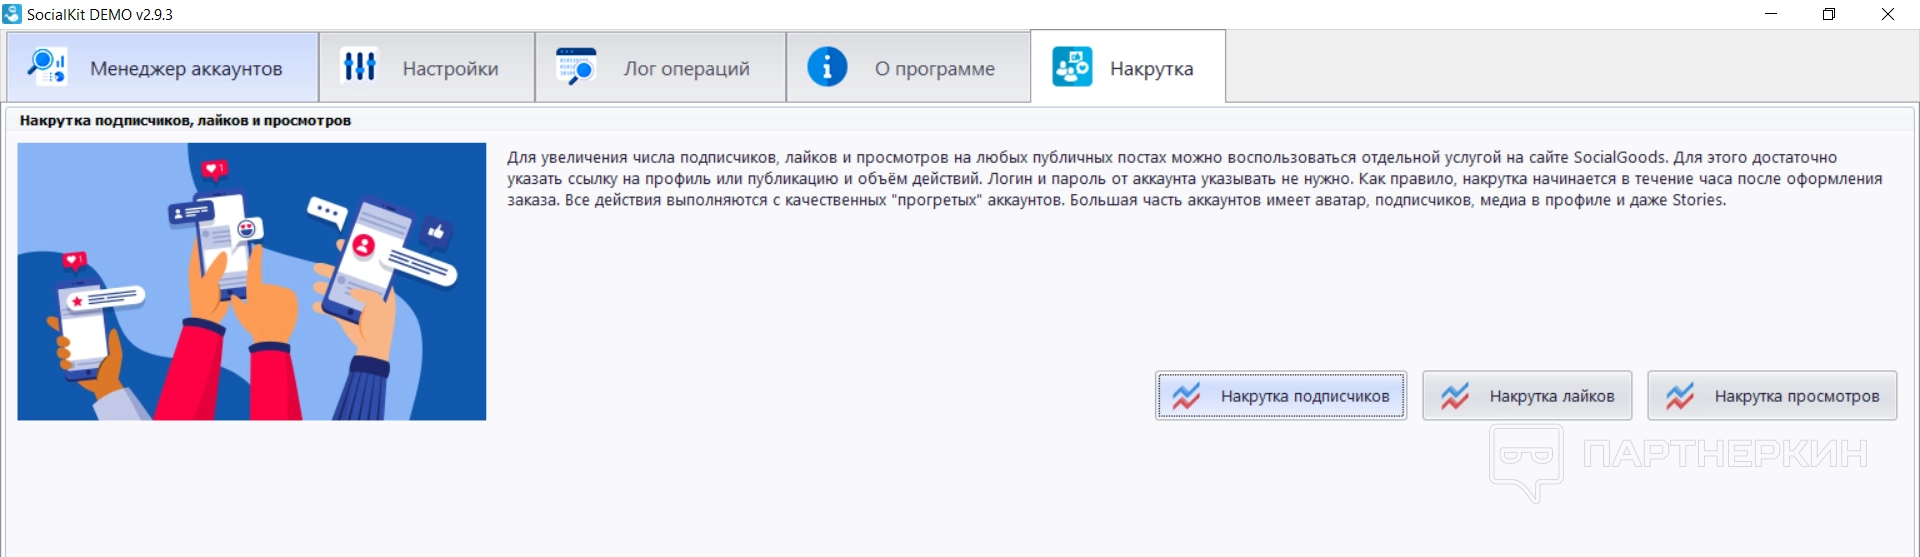Click the chart icon on Накрутка подписчиков

(x=1186, y=396)
